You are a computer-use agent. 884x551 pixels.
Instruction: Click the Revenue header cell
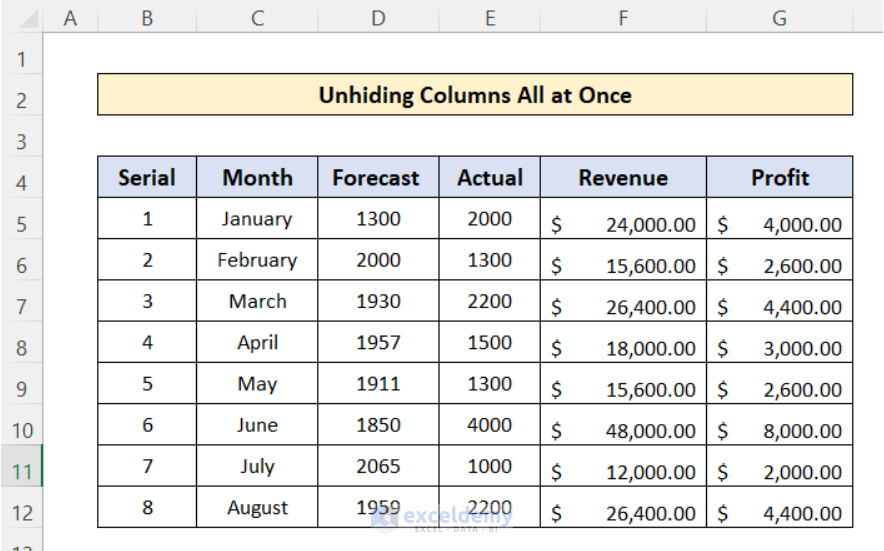(623, 178)
